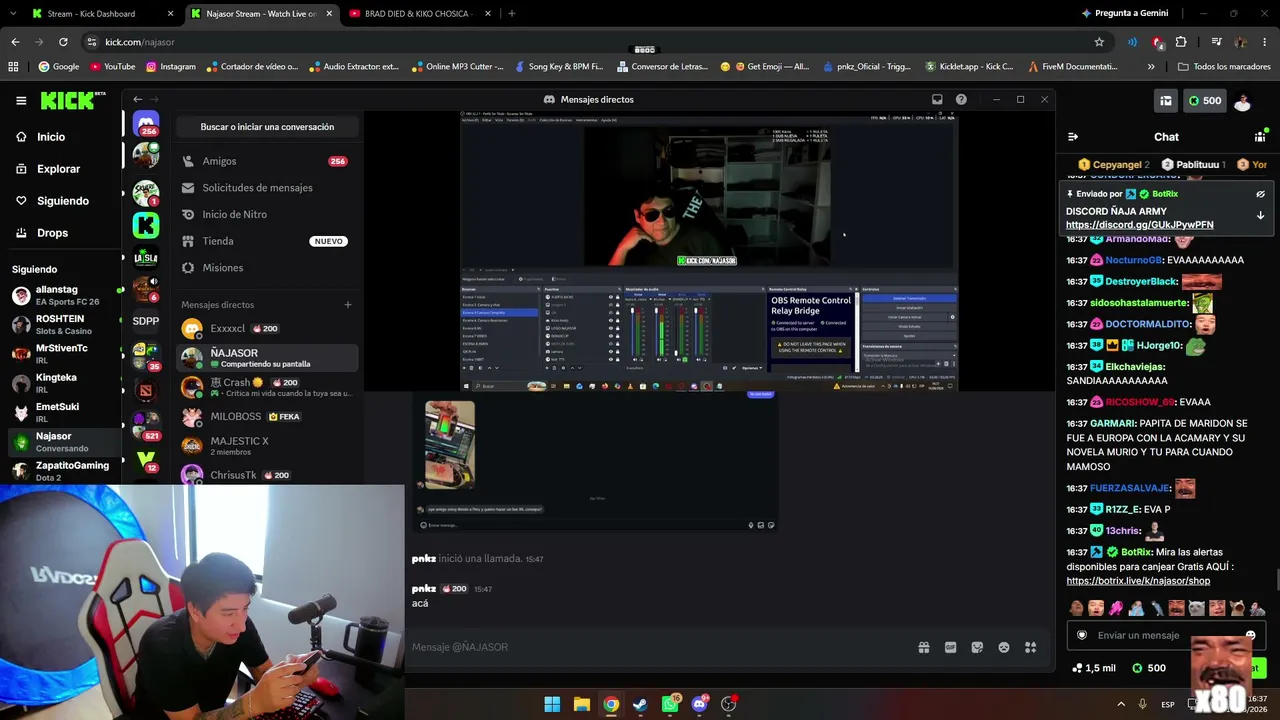Screen dimensions: 1280x720
Task: Open Discord sticker picker
Action: tap(977, 647)
